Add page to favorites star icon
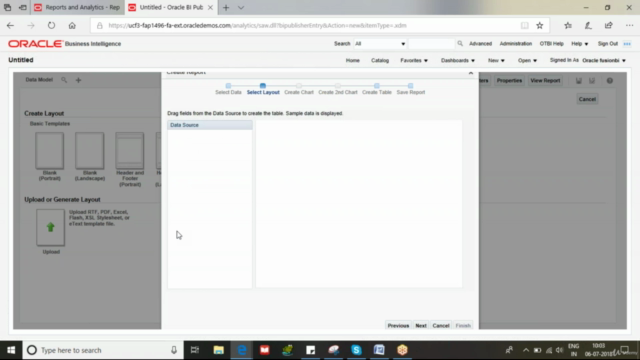This screenshot has height=360, width=640. 540,25
